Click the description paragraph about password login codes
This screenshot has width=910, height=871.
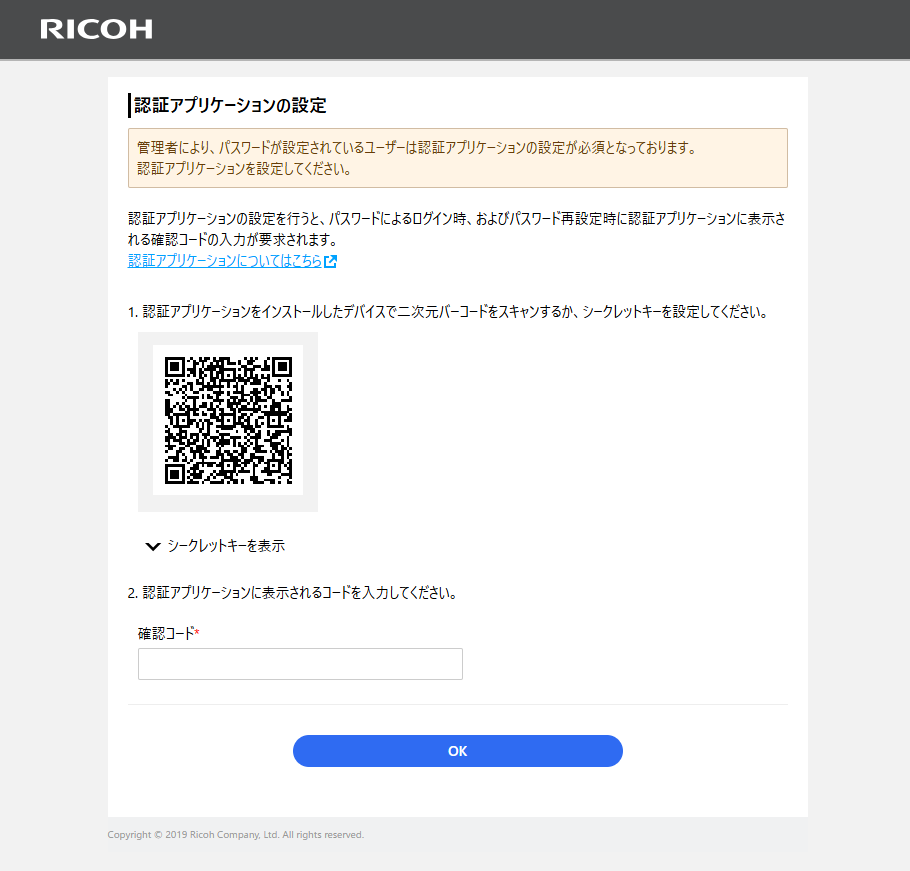click(x=457, y=229)
